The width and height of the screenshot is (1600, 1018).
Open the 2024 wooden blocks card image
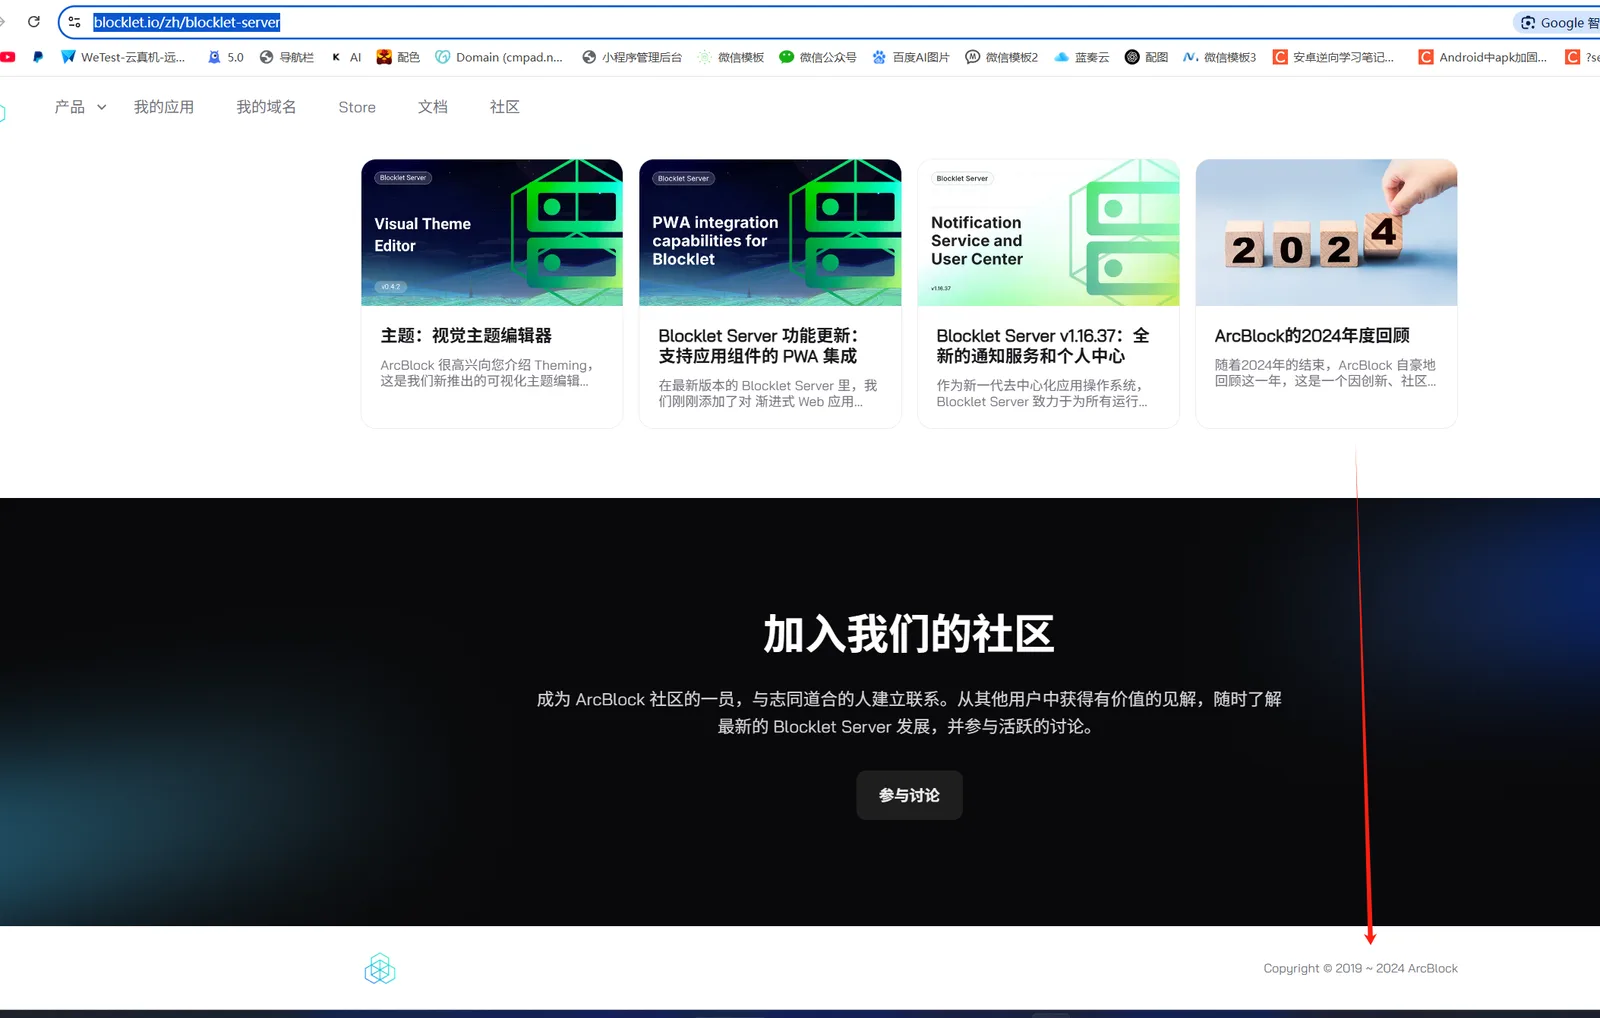[1326, 232]
